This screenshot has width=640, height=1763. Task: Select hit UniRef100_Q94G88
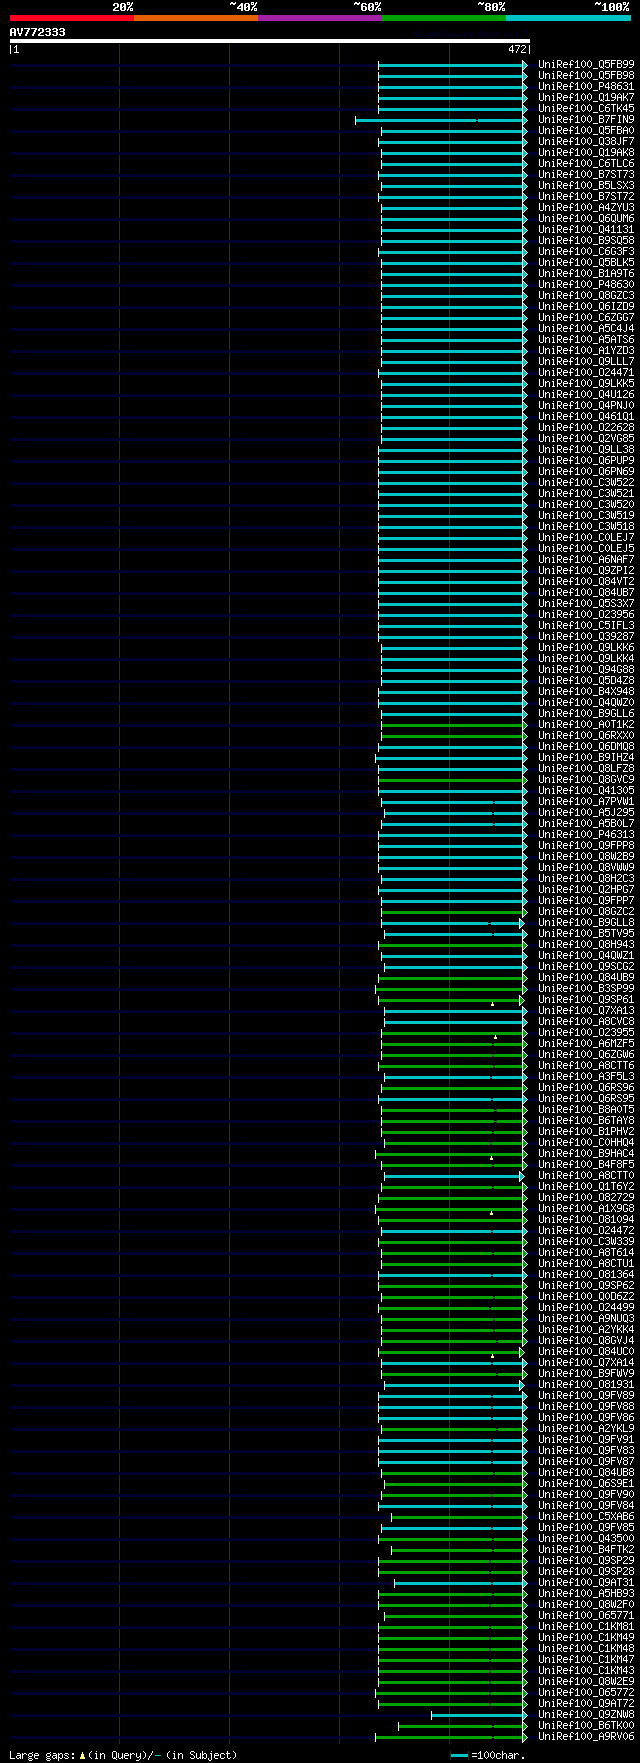click(586, 669)
